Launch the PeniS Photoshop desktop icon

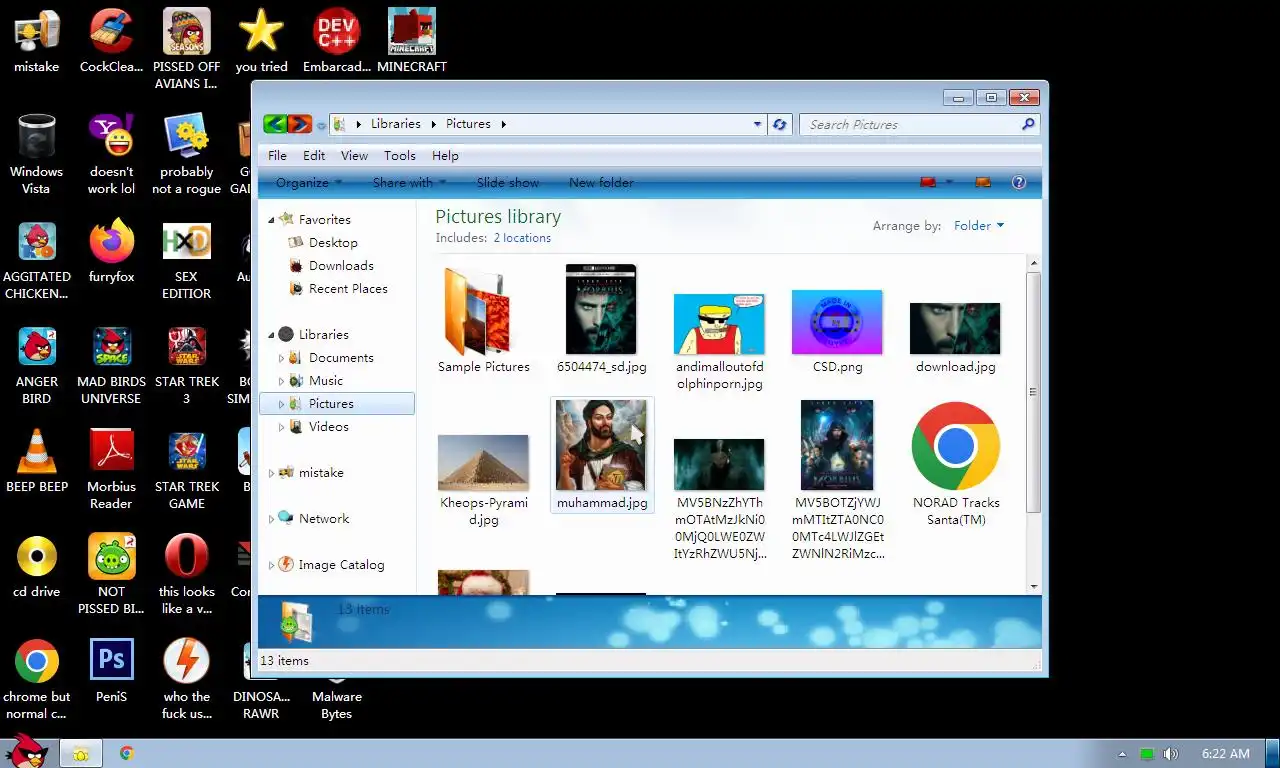[x=111, y=670]
